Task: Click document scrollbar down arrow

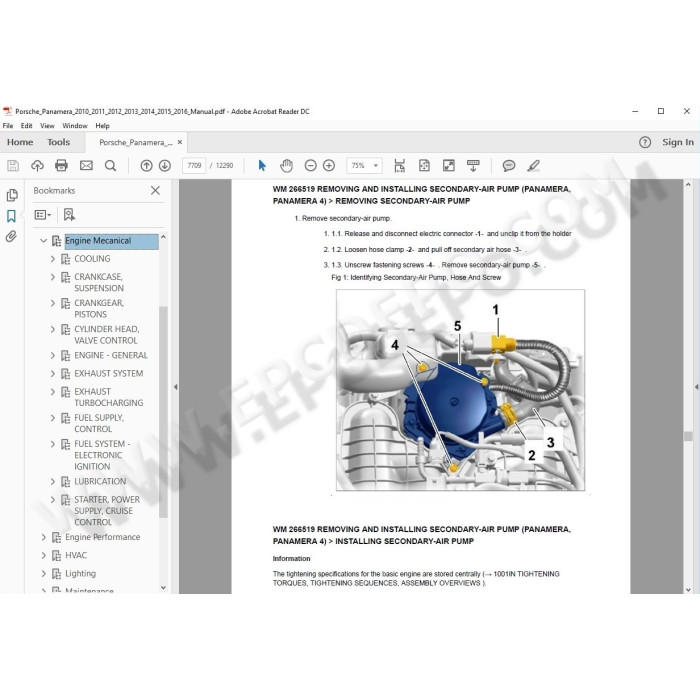Action: 688,589
